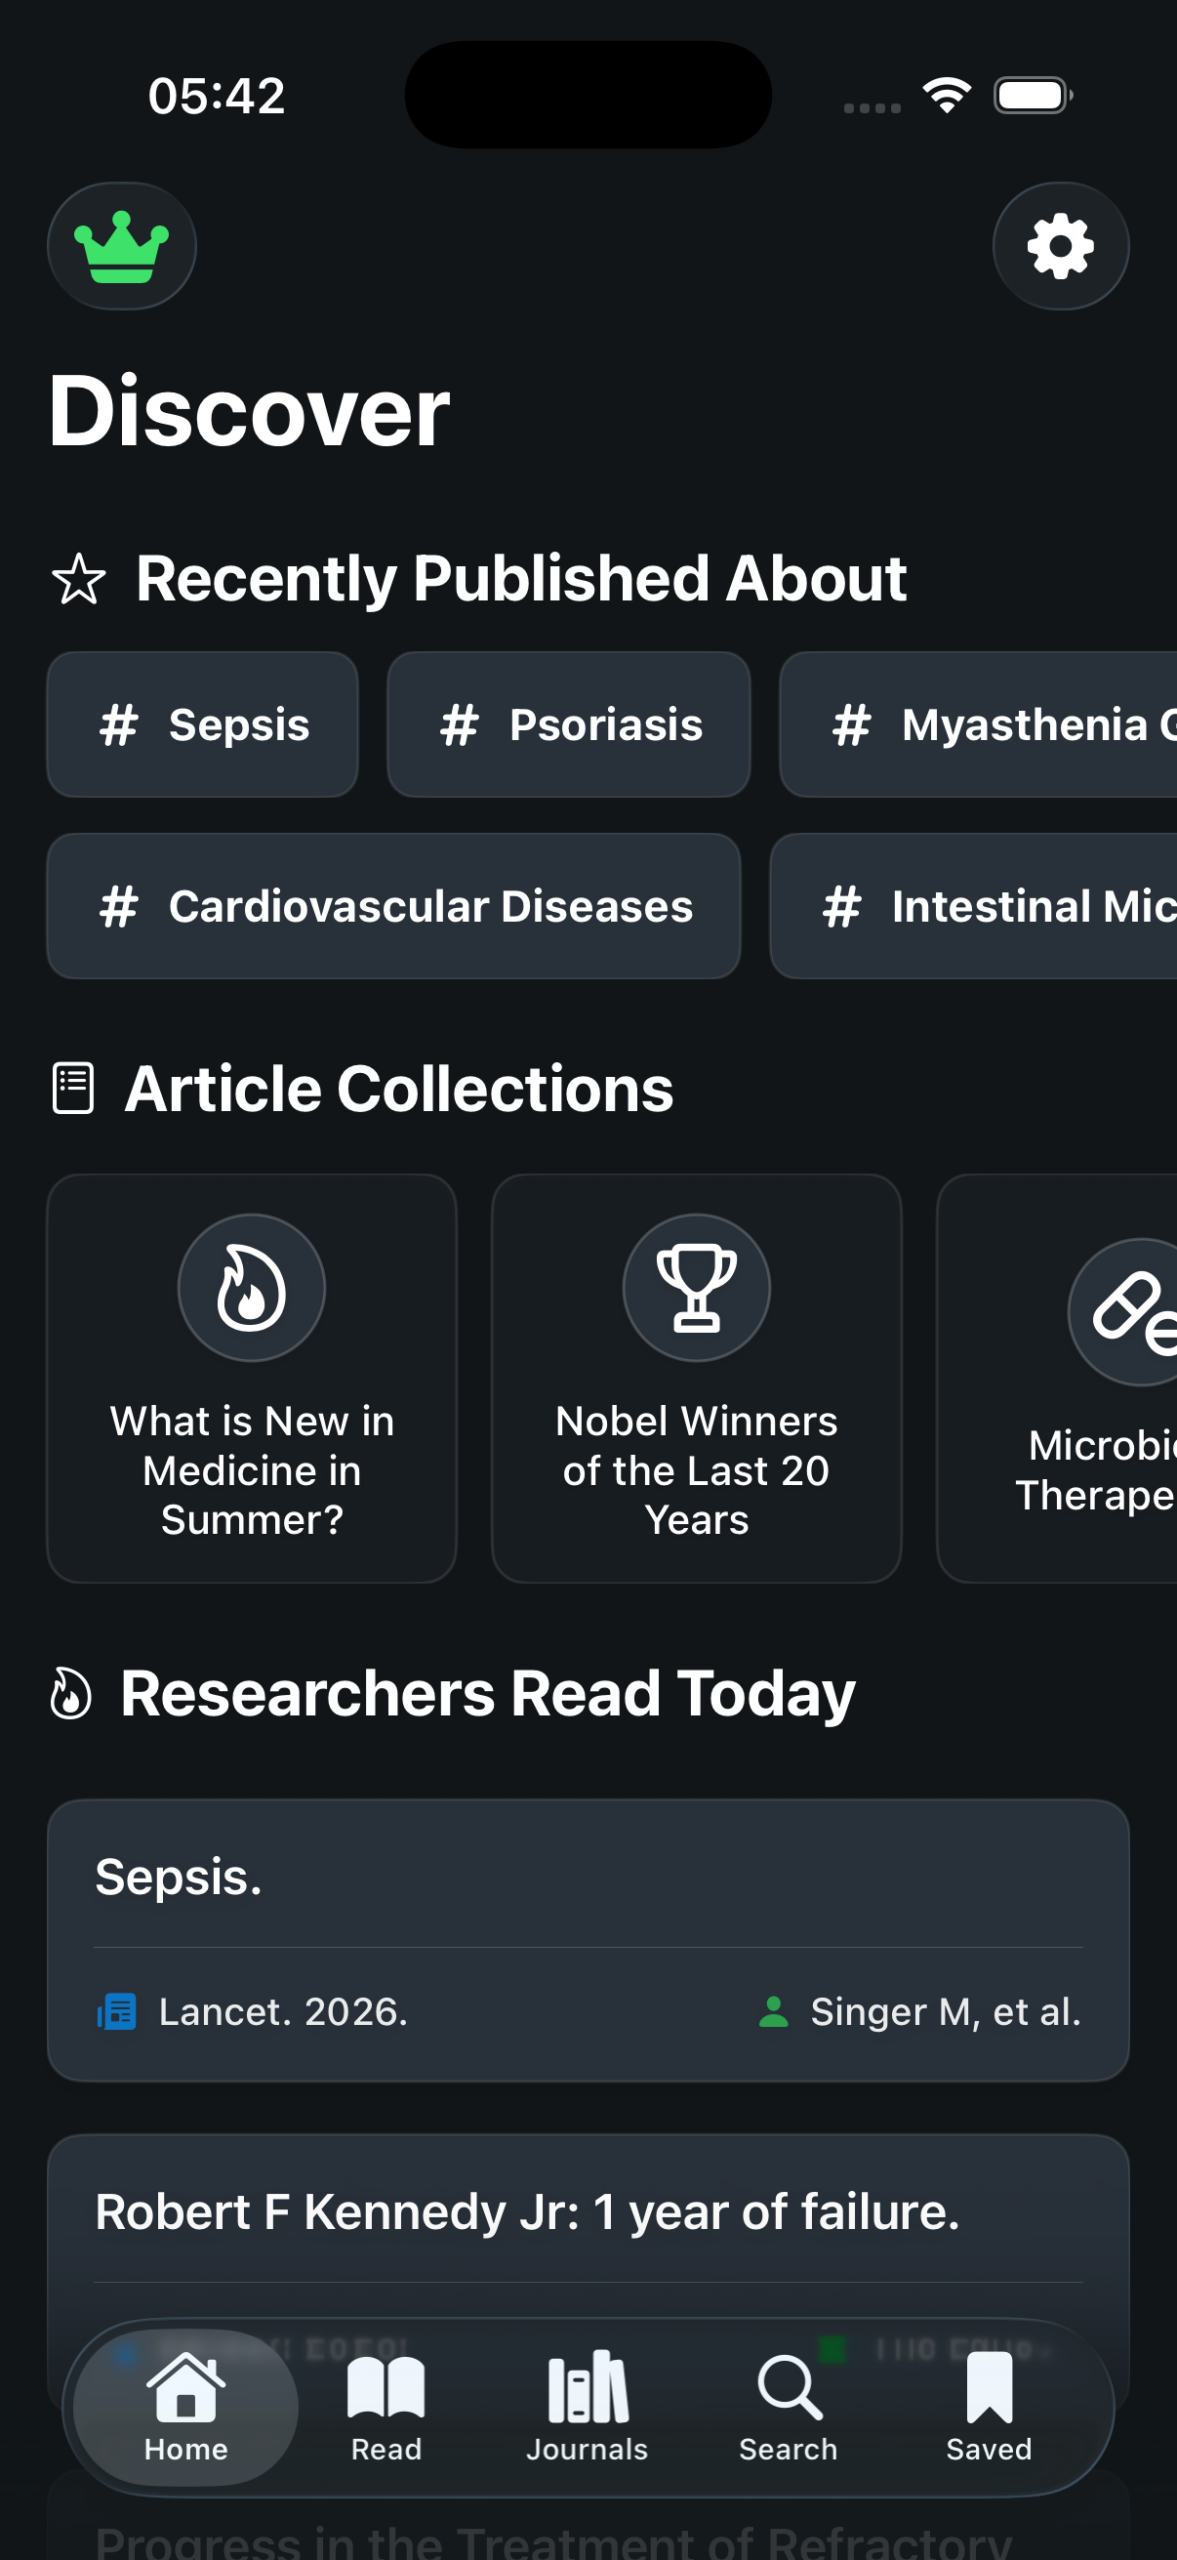This screenshot has width=1177, height=2560.
Task: Select the Sepsis topic tag
Action: point(203,725)
